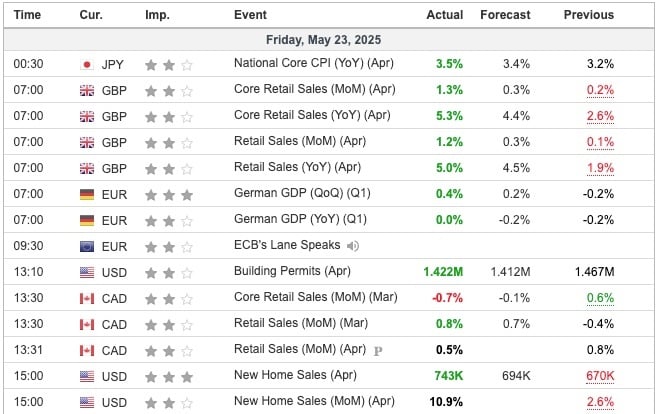Click revised previous value 2.6% for Core Retail Sales (YoY)
This screenshot has height=414, width=656.
click(x=600, y=116)
